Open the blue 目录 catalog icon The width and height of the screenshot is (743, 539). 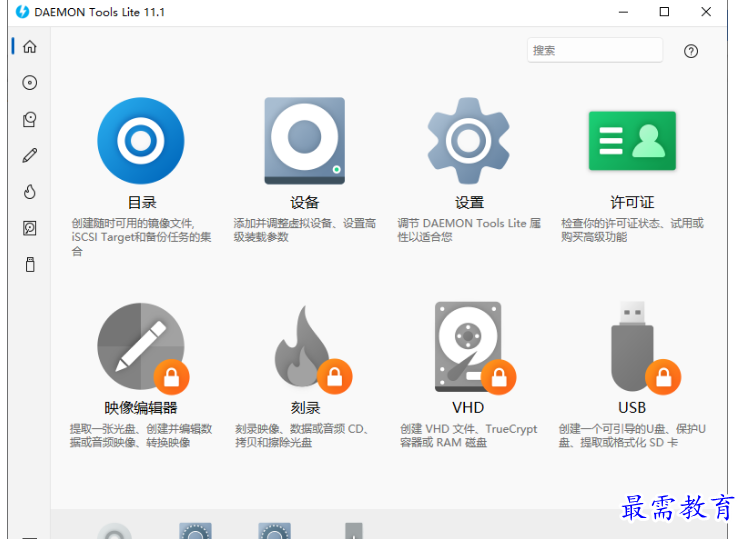point(141,141)
